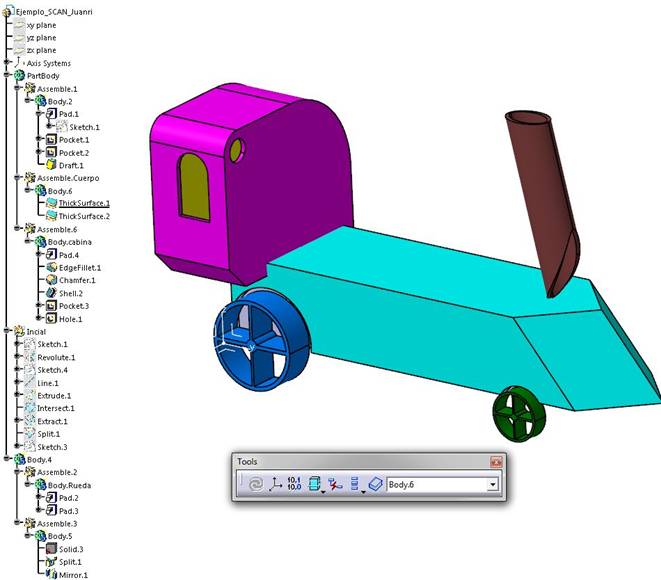Select the xy plane tree item
Screen dimensions: 661x580
pos(40,24)
